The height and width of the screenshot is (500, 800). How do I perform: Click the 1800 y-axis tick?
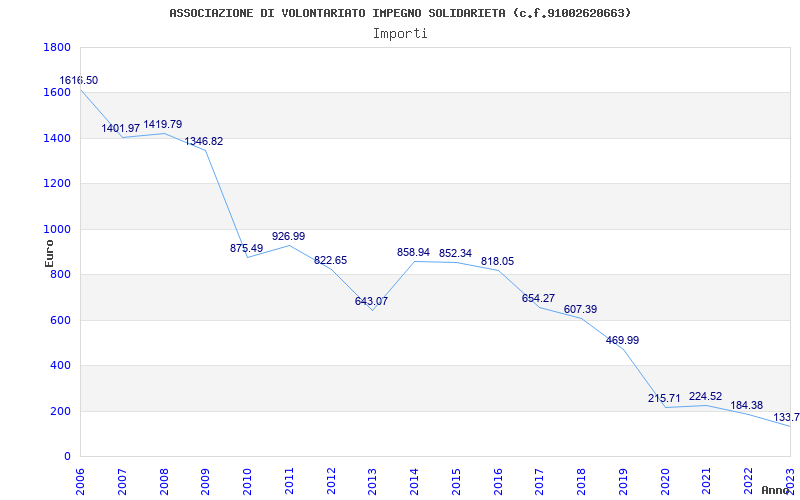(57, 47)
